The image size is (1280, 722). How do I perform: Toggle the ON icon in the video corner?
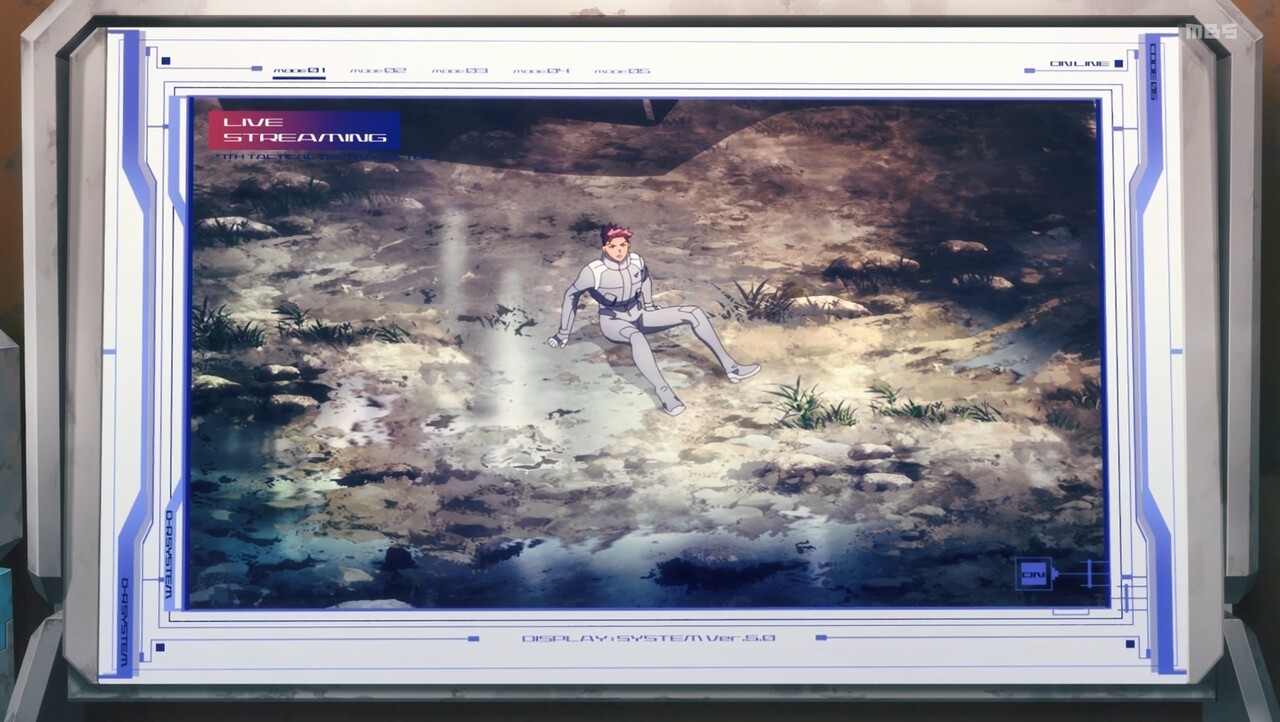1033,574
